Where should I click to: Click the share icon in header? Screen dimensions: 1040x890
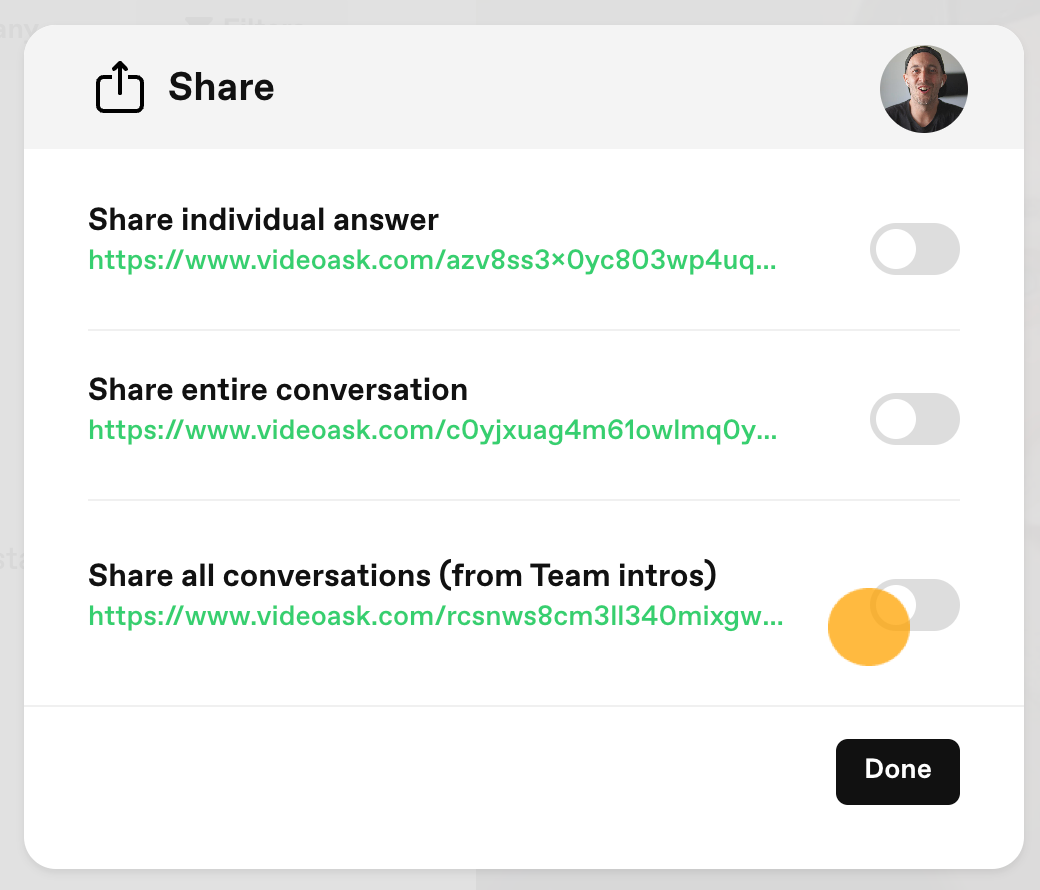tap(119, 87)
